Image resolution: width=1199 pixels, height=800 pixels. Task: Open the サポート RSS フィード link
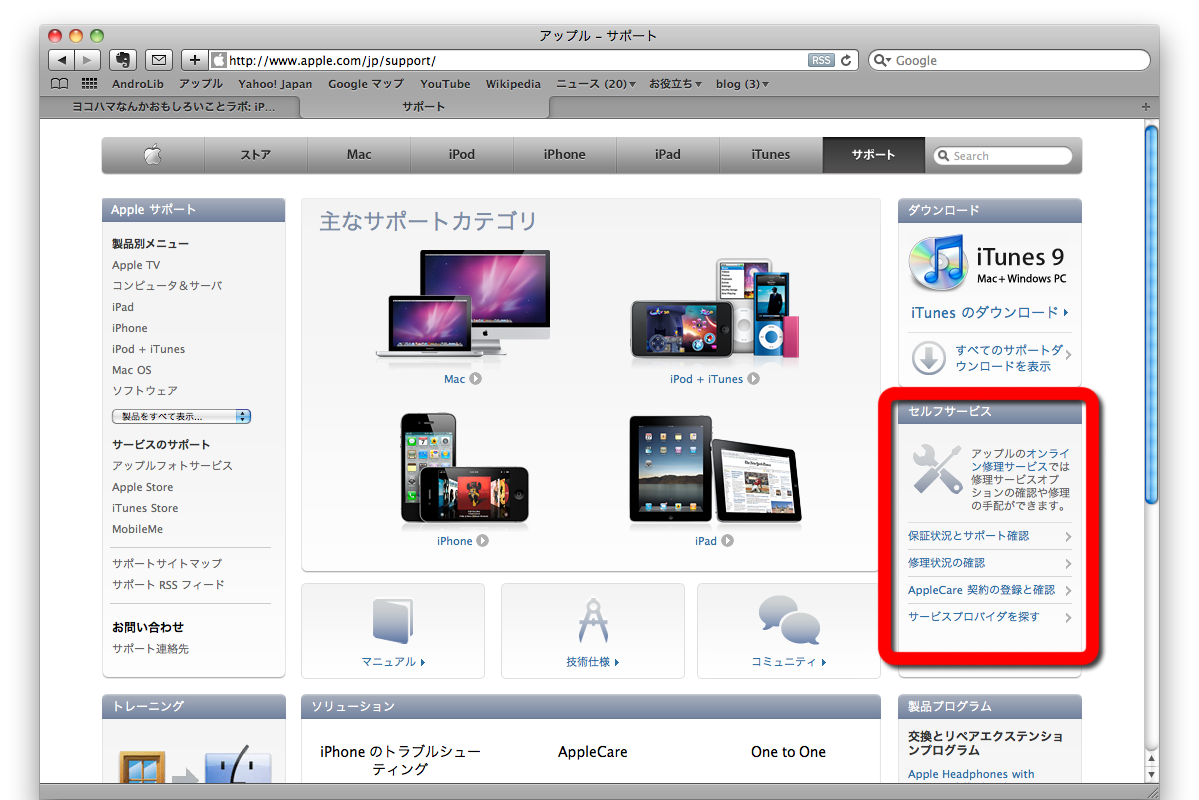pos(168,585)
